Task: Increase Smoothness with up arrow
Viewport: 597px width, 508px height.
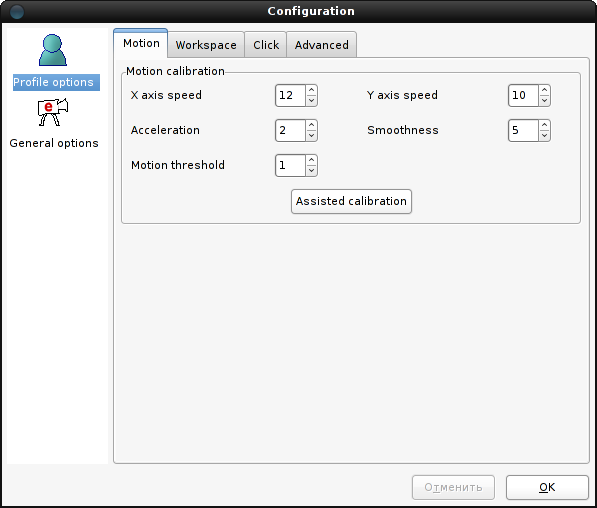Action: pyautogui.click(x=544, y=125)
